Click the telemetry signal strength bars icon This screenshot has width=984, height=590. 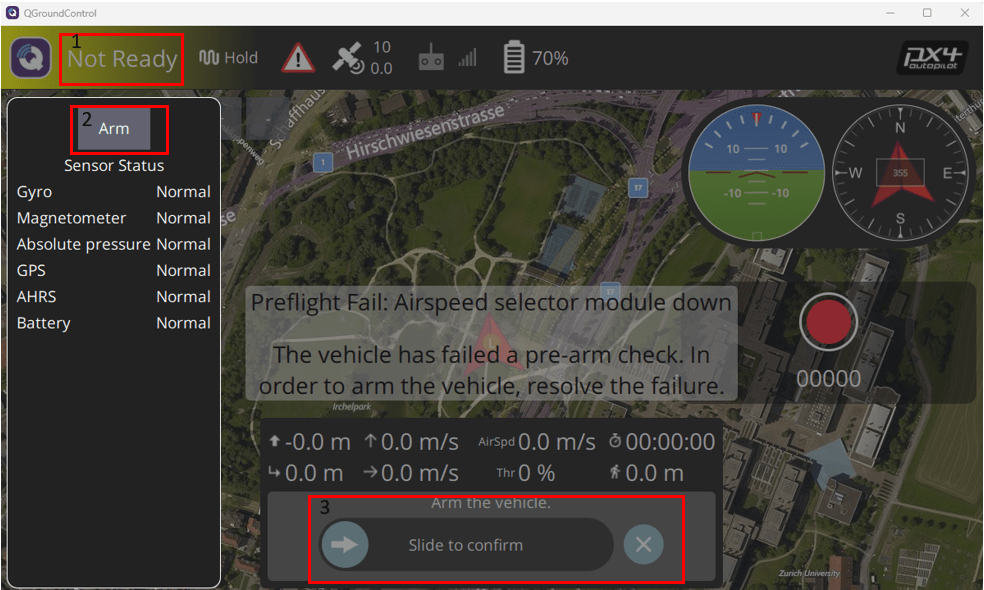(468, 58)
